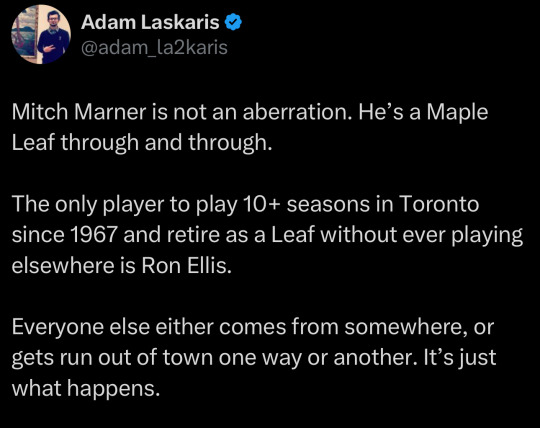Click "10+" in the second paragraph
The image size is (540, 428).
pyautogui.click(x=262, y=204)
